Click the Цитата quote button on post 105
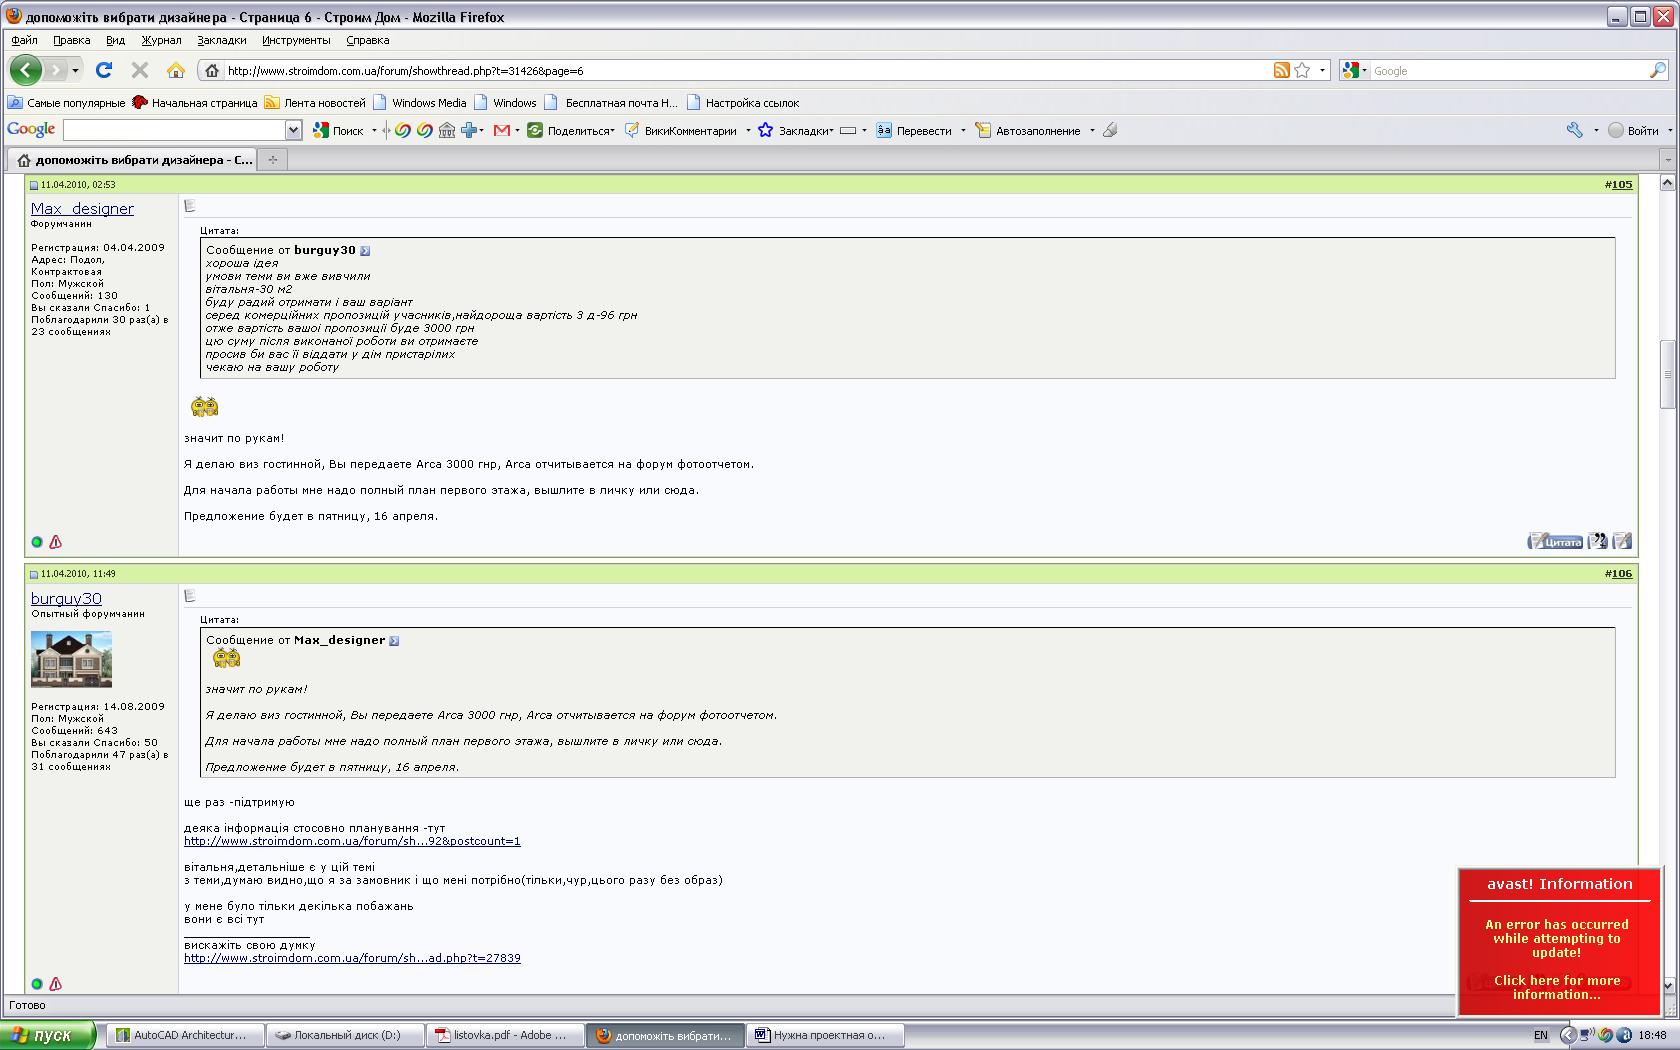This screenshot has height=1050, width=1680. (x=1555, y=541)
